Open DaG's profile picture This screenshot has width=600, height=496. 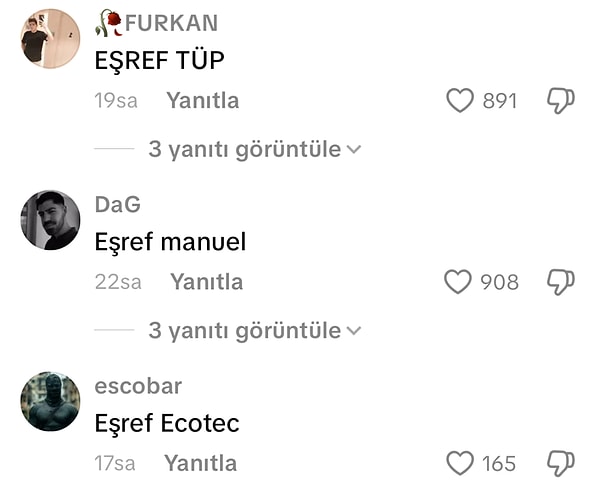click(x=50, y=220)
